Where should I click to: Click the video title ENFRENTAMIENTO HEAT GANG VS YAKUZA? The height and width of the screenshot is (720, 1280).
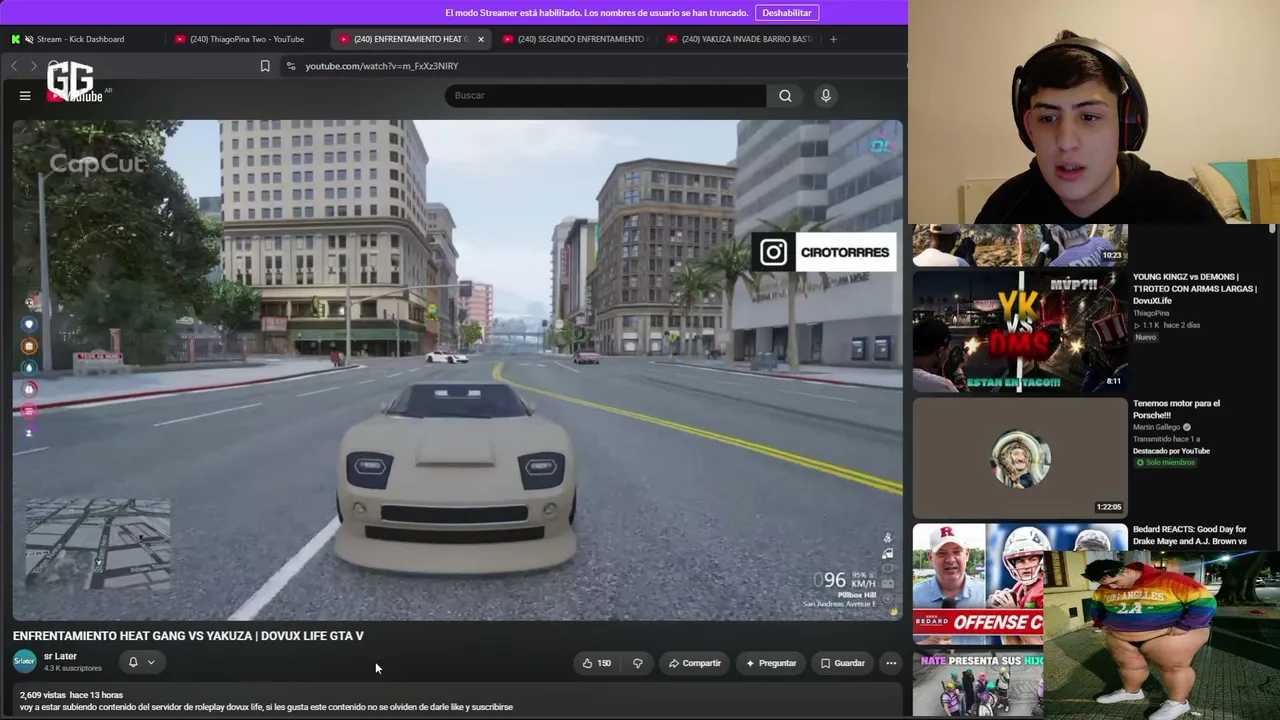(x=188, y=636)
